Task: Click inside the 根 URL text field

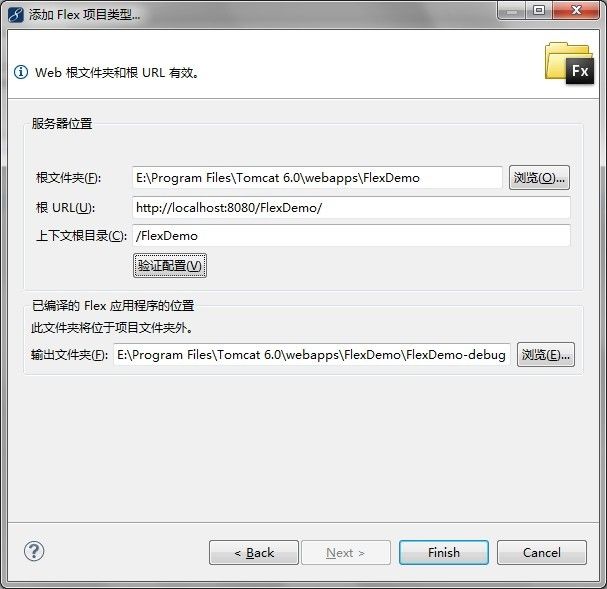Action: (x=351, y=207)
